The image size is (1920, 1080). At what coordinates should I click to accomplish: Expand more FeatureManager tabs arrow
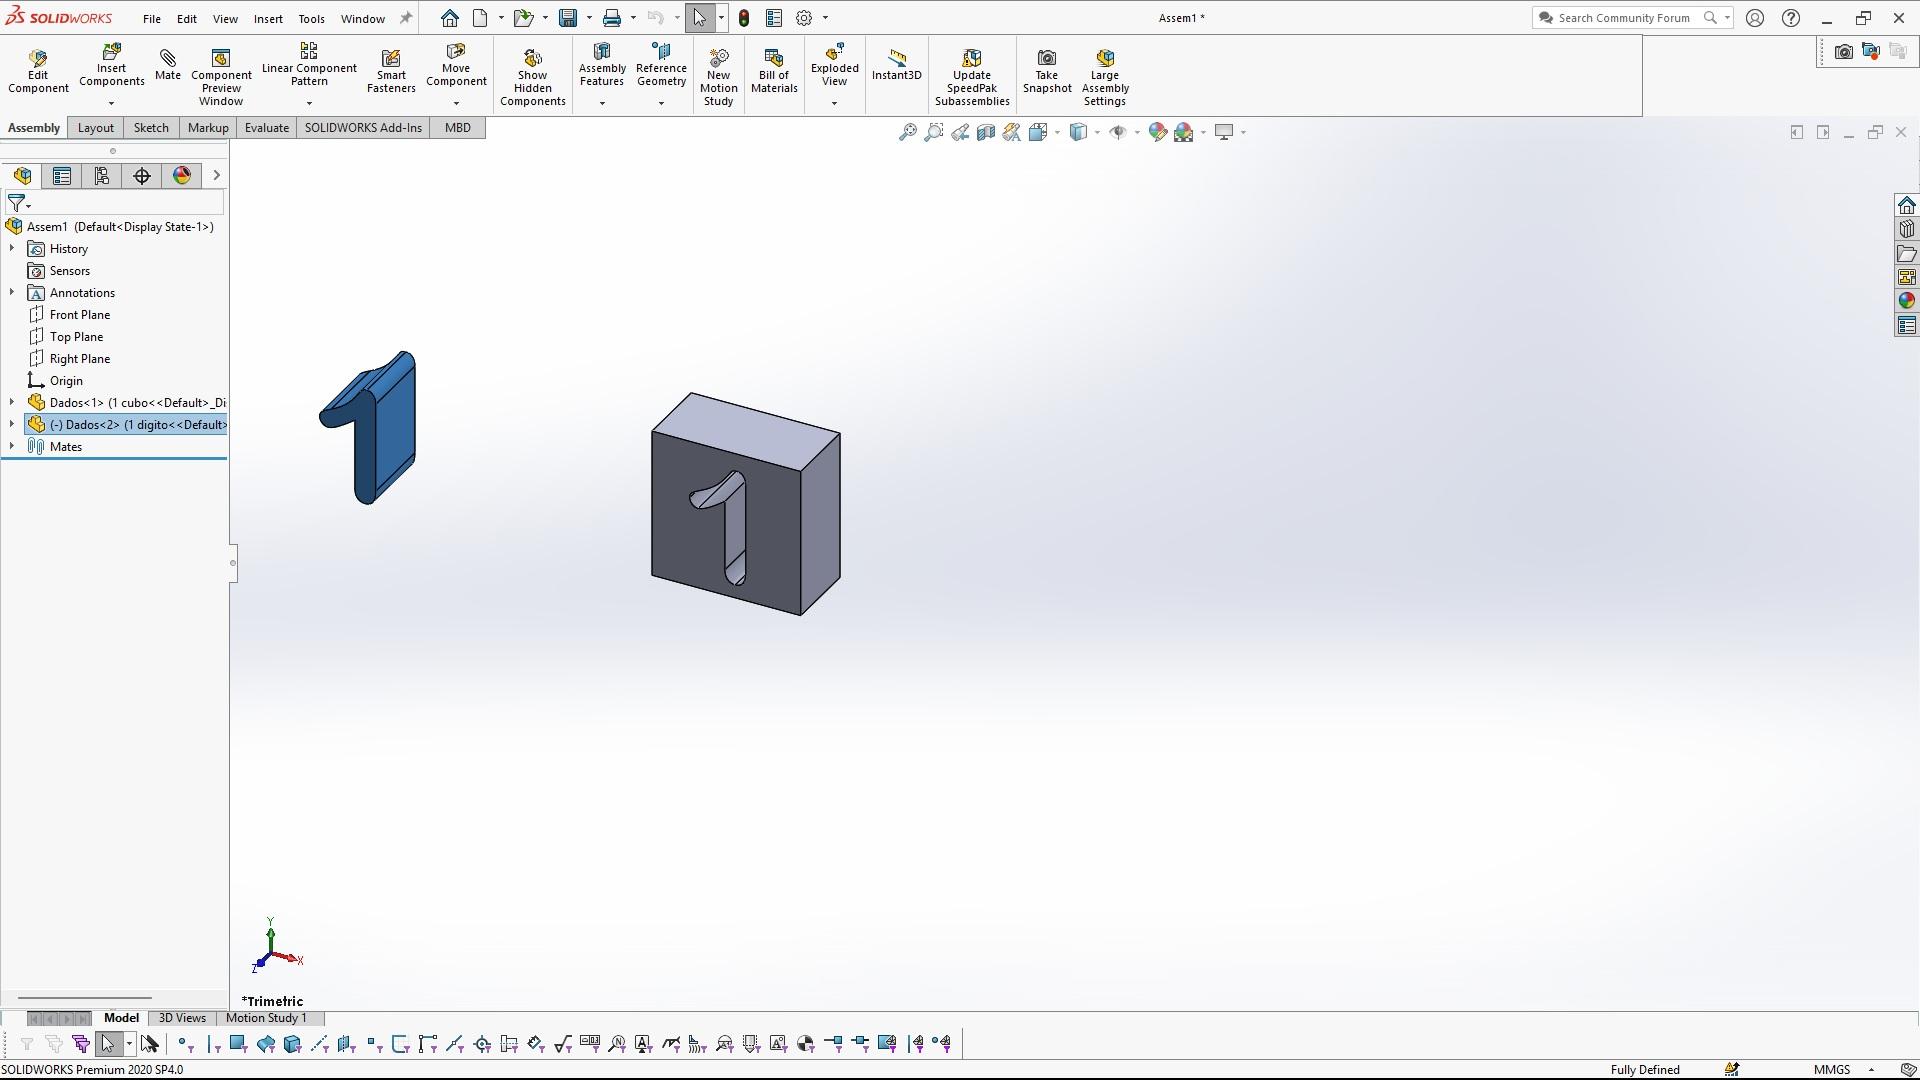(x=216, y=176)
